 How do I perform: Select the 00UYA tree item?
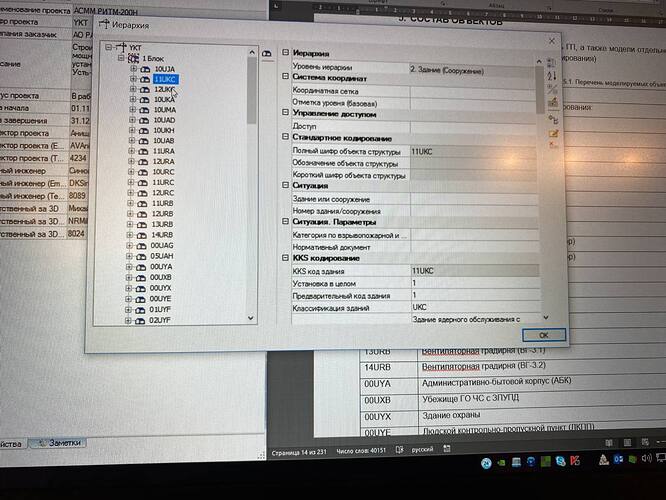(x=162, y=267)
